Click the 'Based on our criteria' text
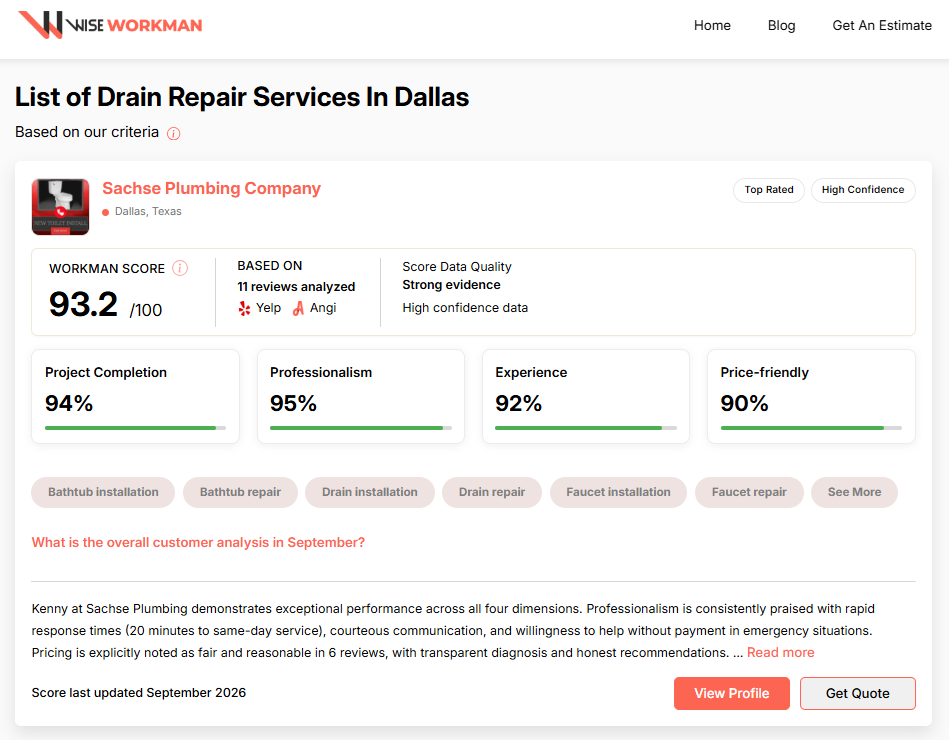Screen dimensions: 949x742 pos(87,133)
